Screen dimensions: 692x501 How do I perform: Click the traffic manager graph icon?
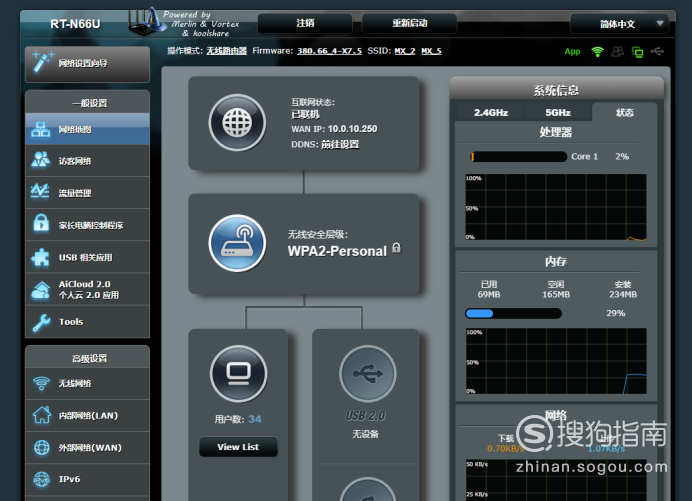(40, 191)
